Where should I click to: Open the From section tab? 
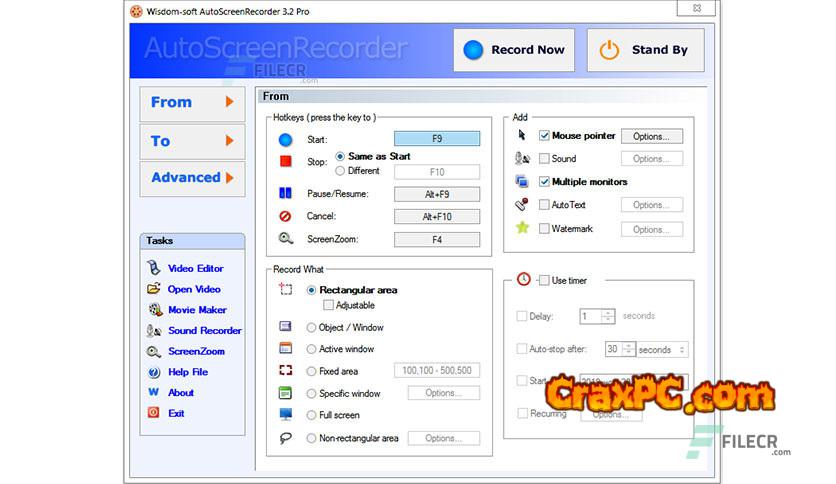pyautogui.click(x=192, y=103)
